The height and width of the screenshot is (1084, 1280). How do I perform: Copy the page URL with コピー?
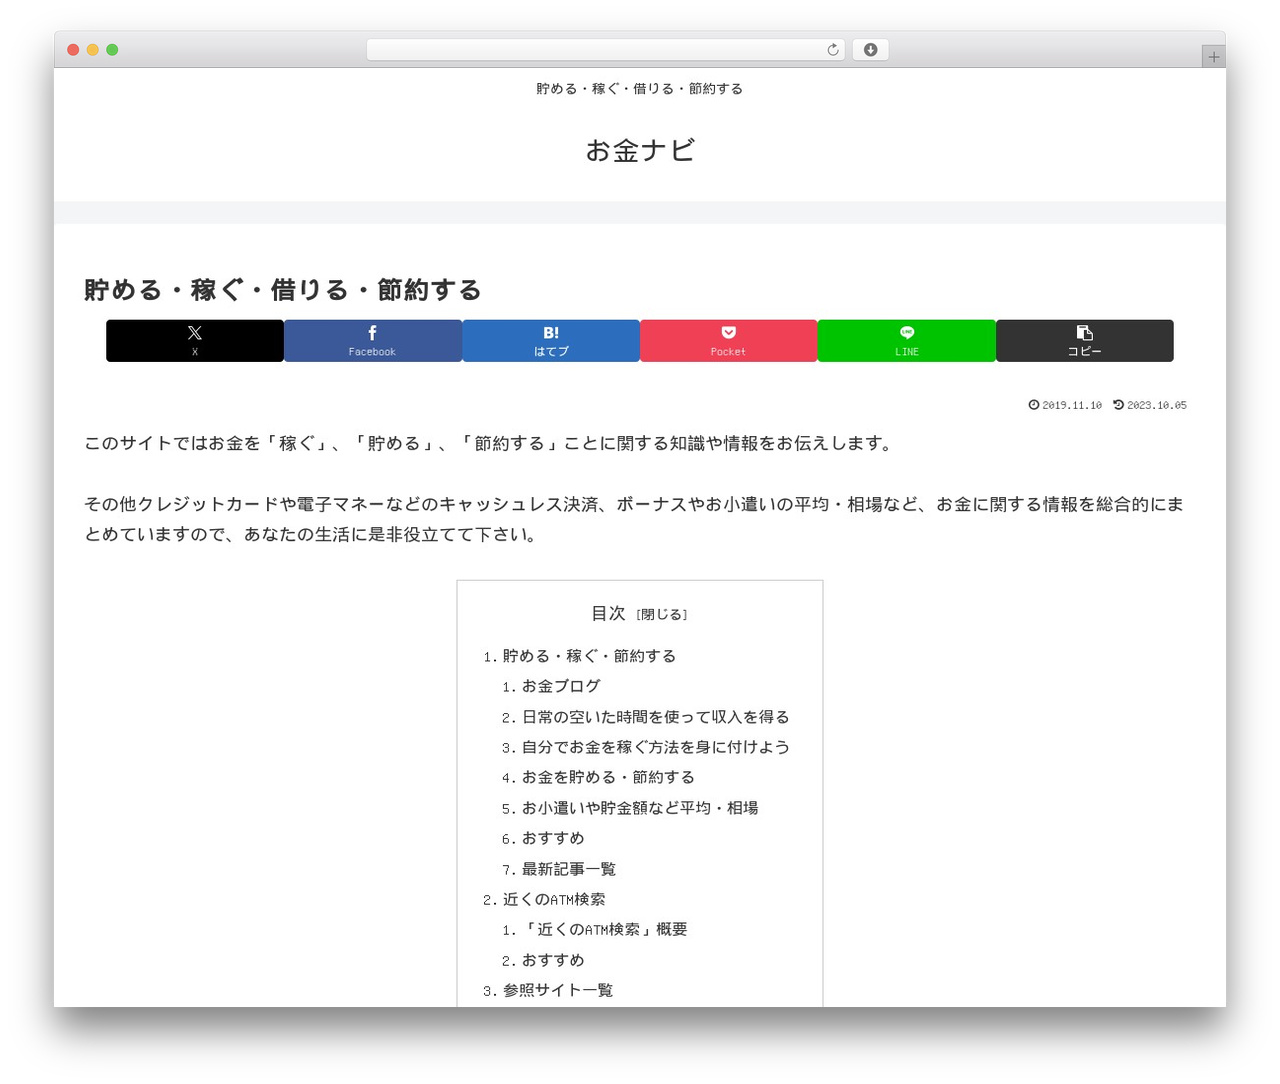tap(1085, 341)
